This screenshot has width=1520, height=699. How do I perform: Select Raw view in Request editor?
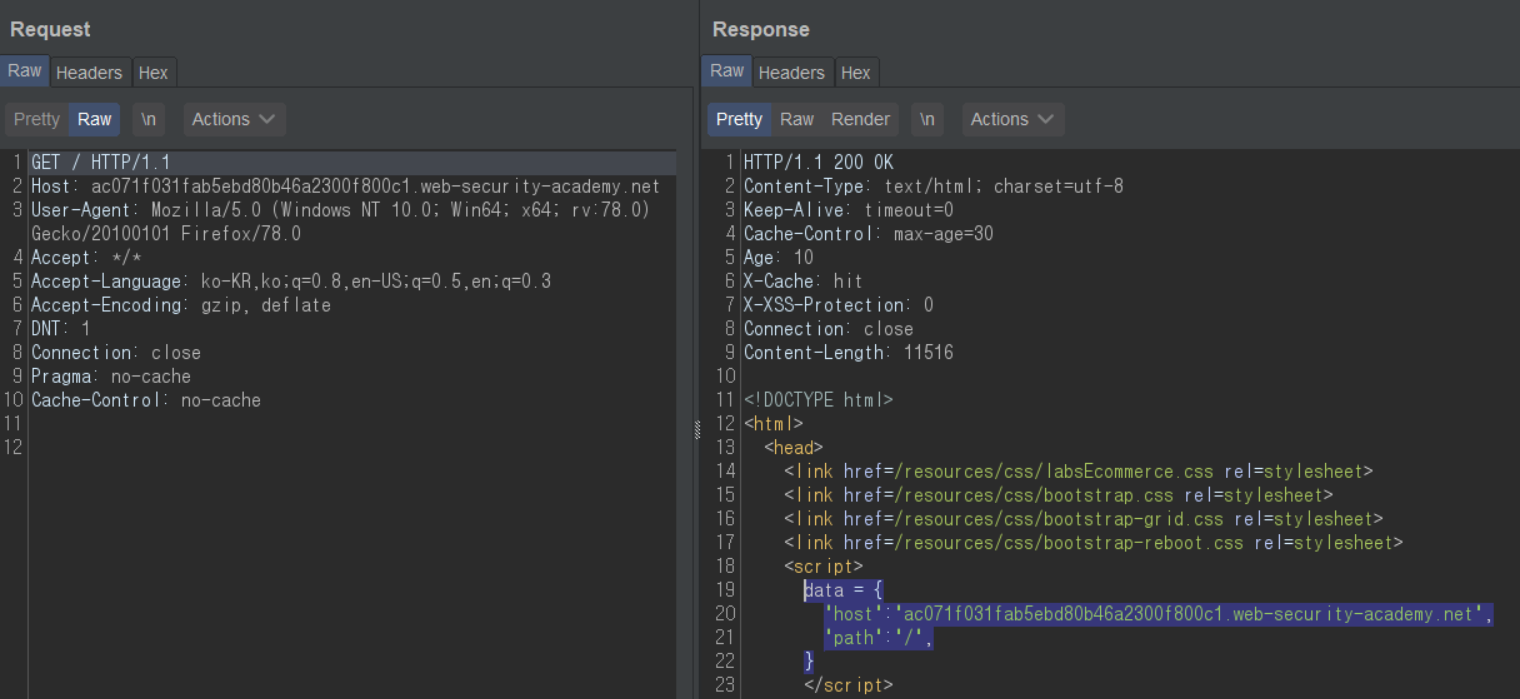[95, 119]
